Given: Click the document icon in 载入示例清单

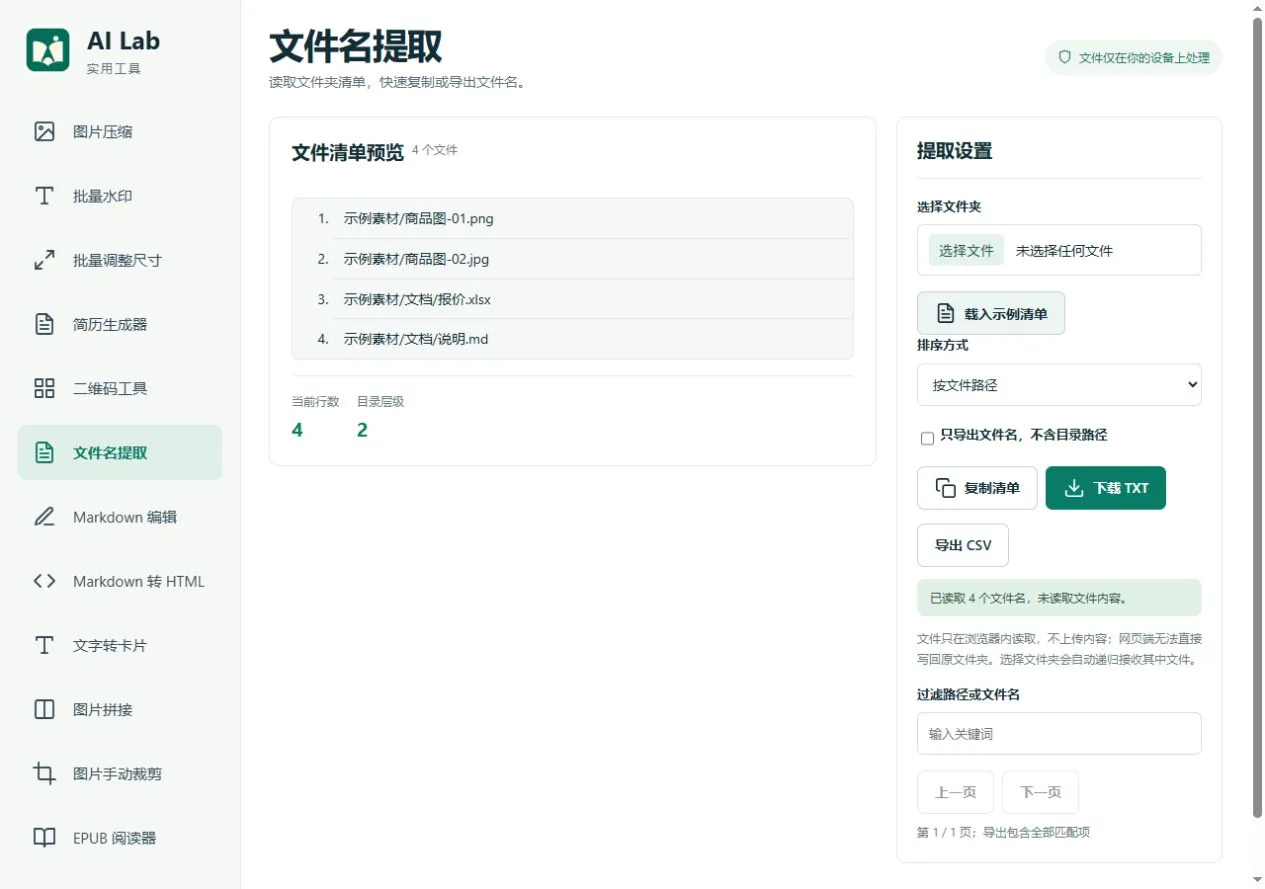Looking at the screenshot, I should (945, 313).
